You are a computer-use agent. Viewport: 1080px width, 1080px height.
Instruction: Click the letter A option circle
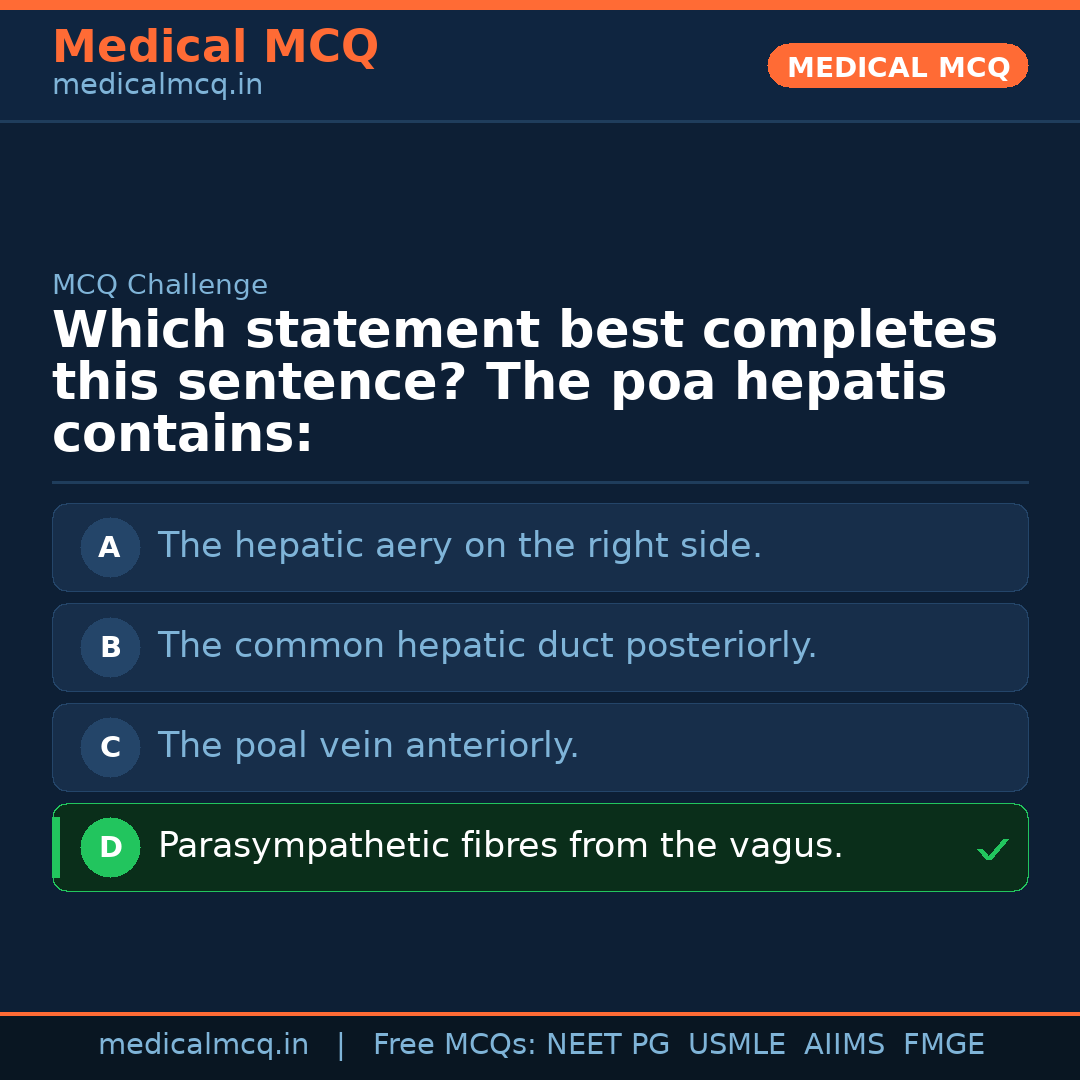click(110, 547)
